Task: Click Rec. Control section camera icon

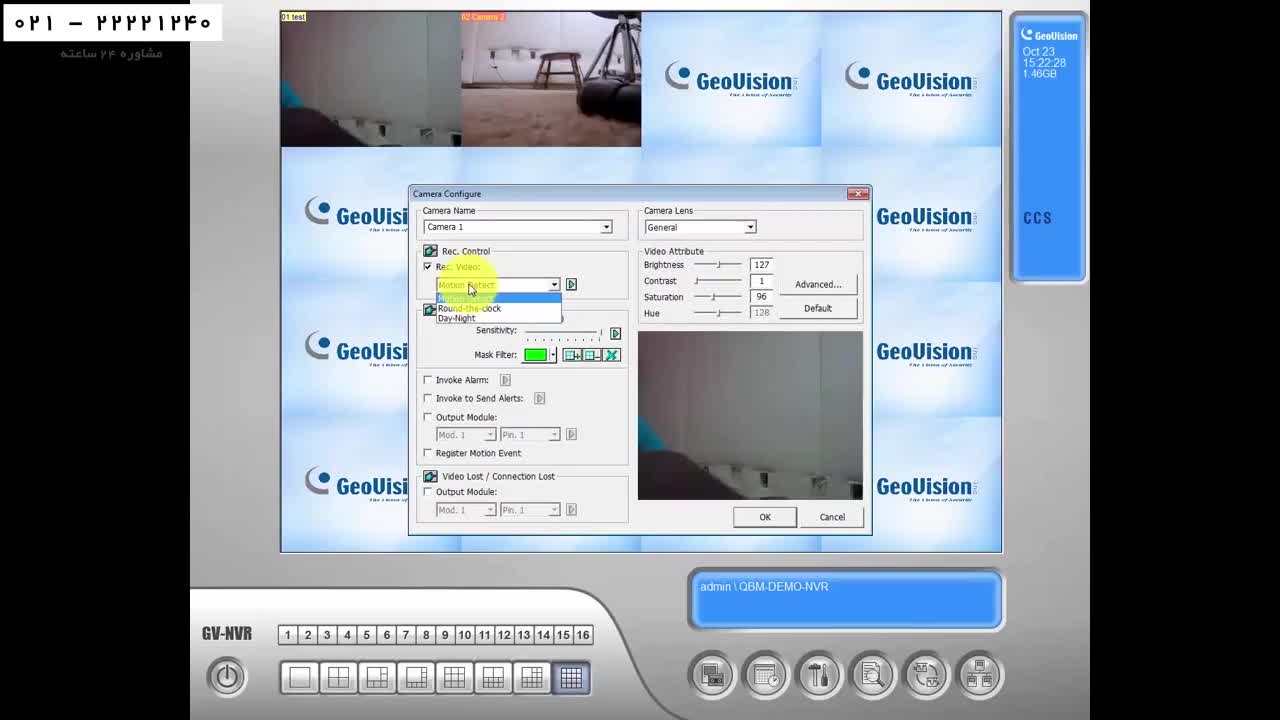Action: (x=430, y=251)
